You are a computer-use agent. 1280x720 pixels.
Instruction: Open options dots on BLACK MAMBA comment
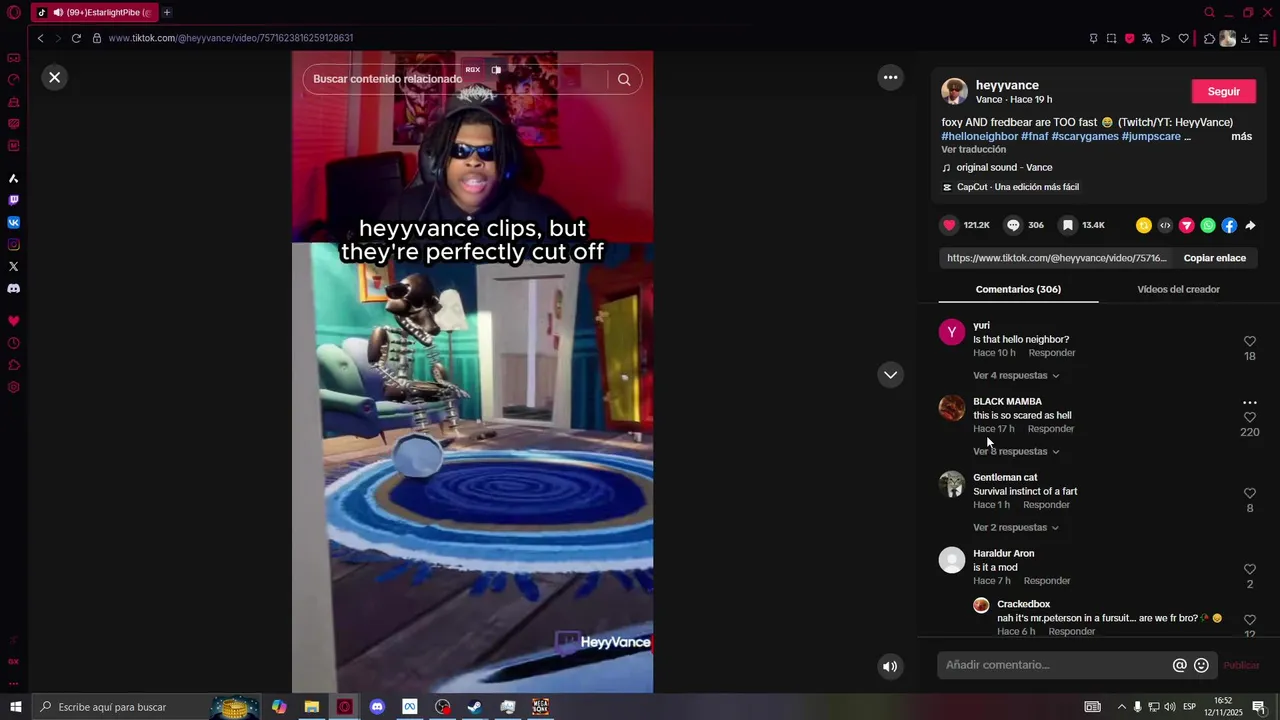click(1249, 403)
